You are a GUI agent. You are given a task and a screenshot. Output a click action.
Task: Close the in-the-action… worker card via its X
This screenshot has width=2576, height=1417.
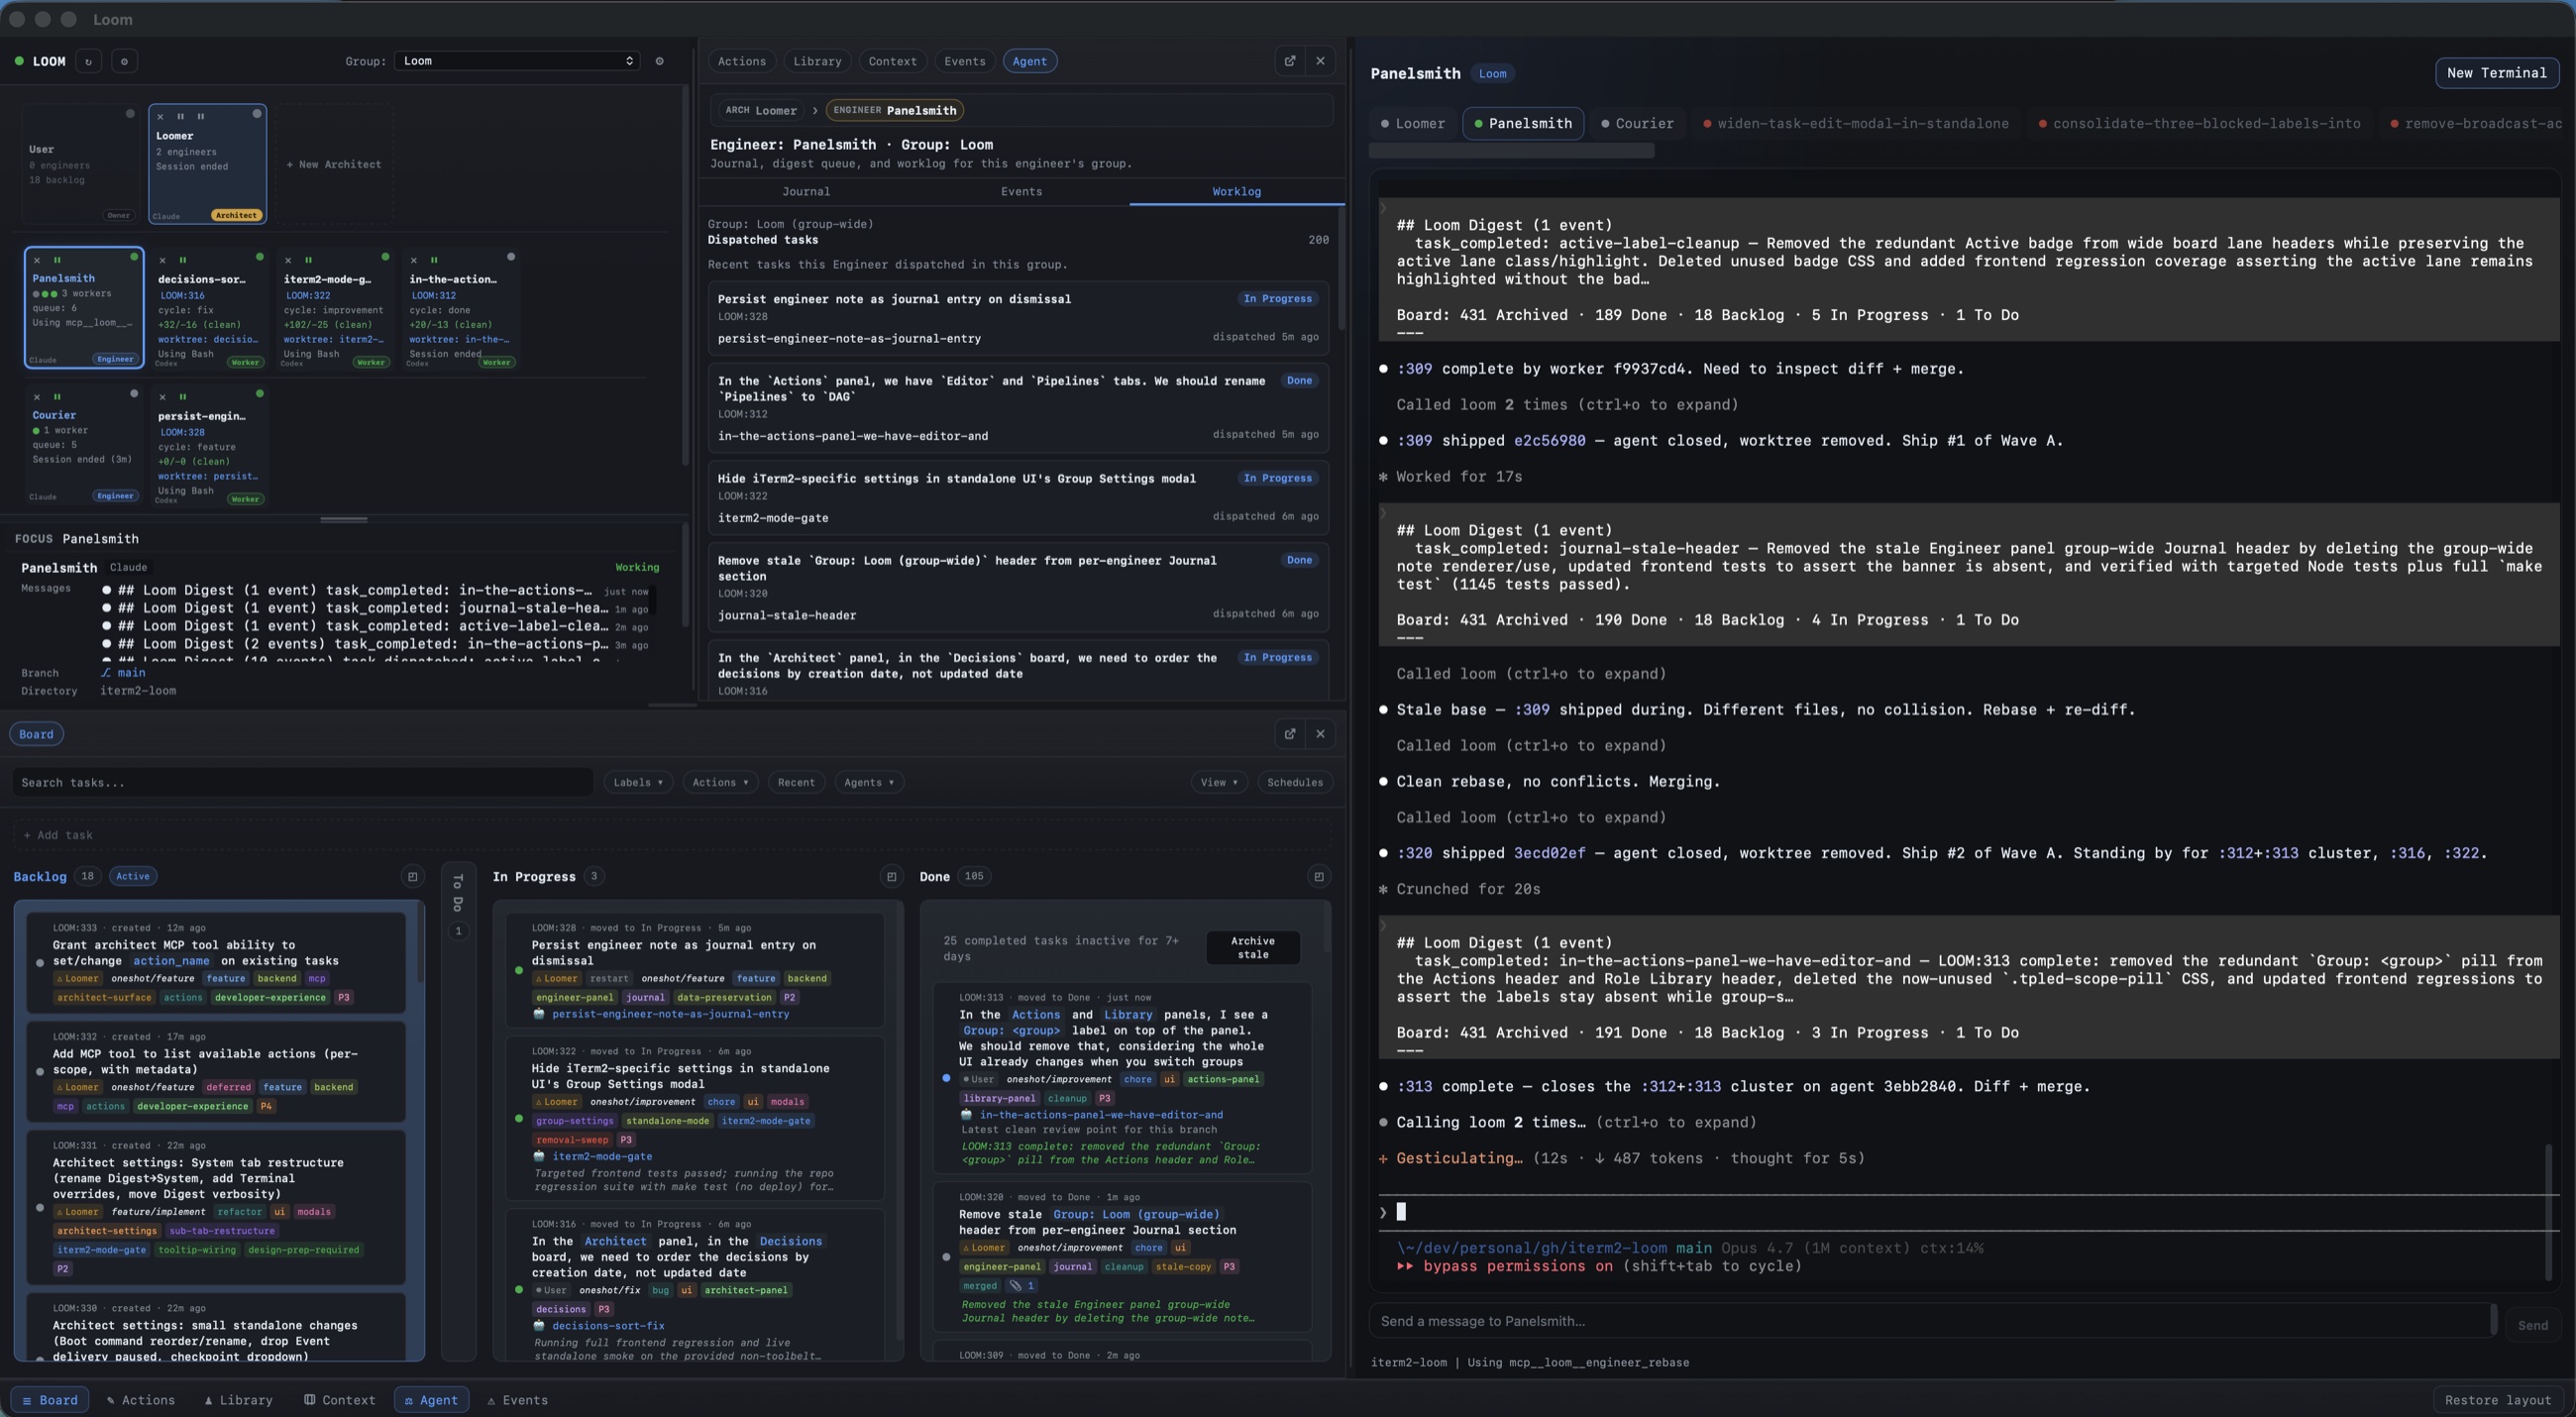[x=414, y=260]
